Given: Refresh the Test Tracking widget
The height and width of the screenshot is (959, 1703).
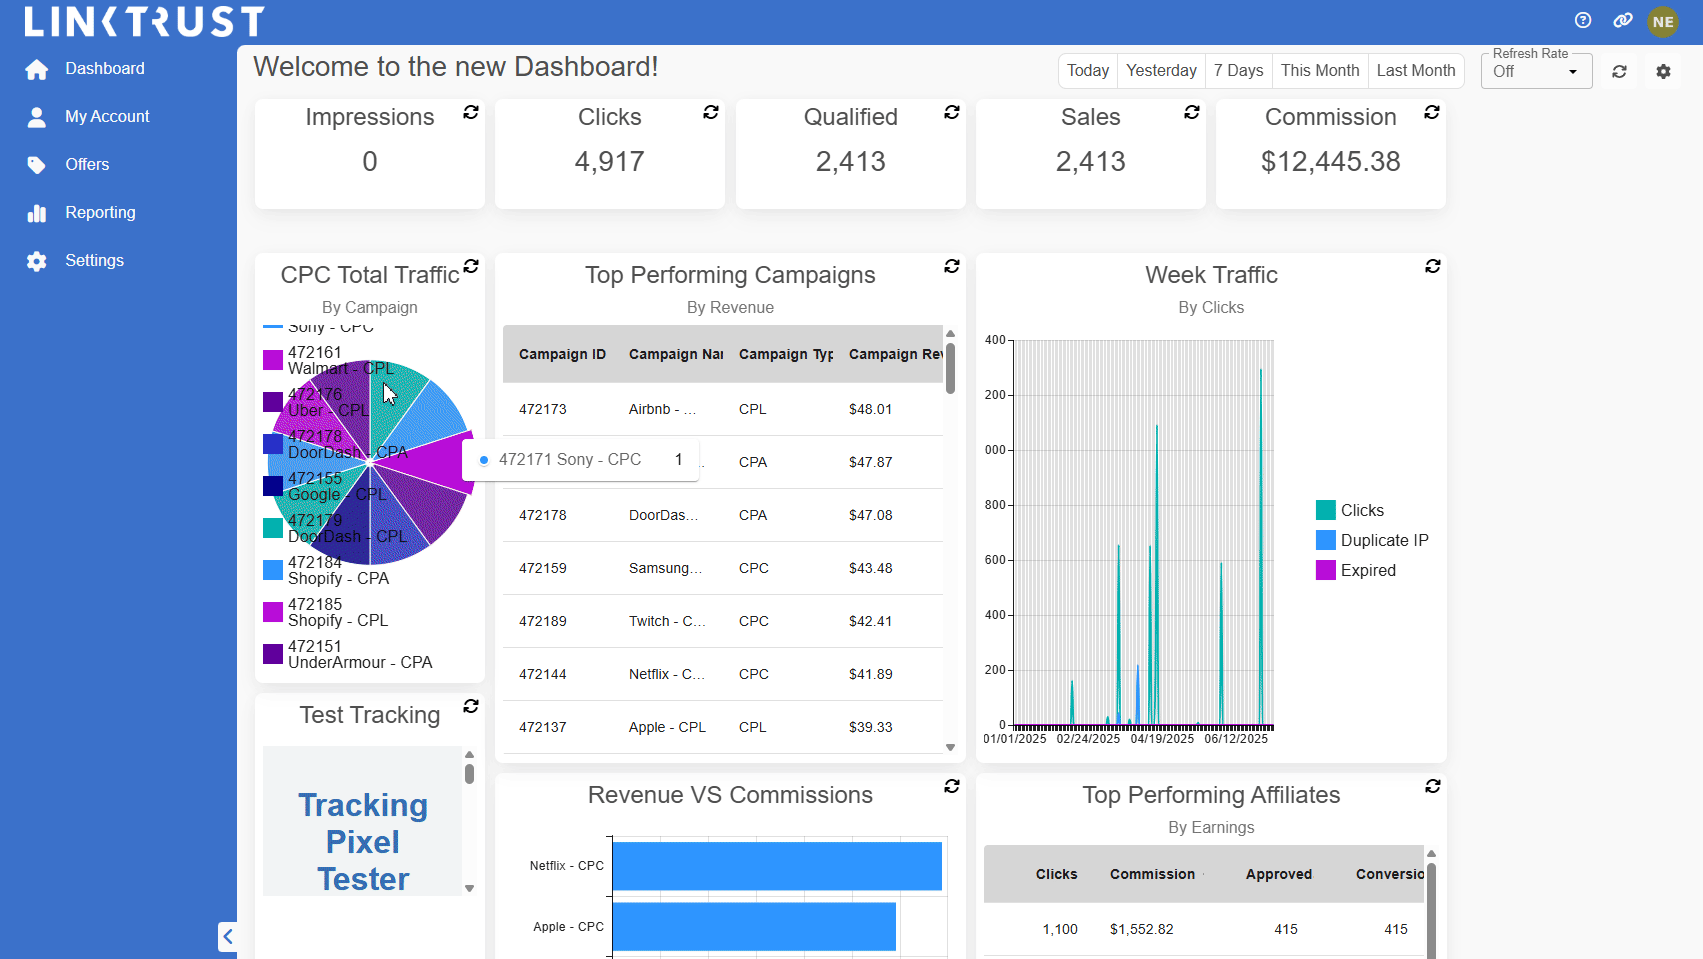Looking at the screenshot, I should tap(471, 706).
